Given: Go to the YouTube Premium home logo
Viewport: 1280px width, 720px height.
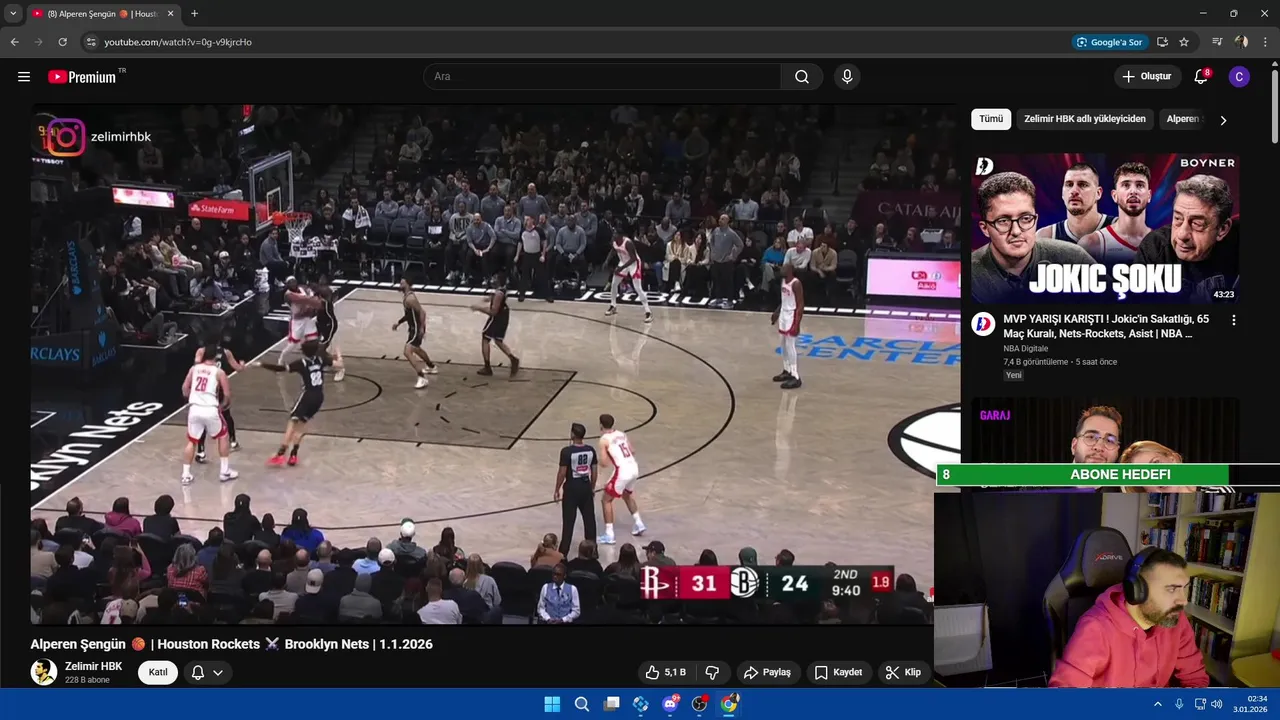Looking at the screenshot, I should point(83,77).
